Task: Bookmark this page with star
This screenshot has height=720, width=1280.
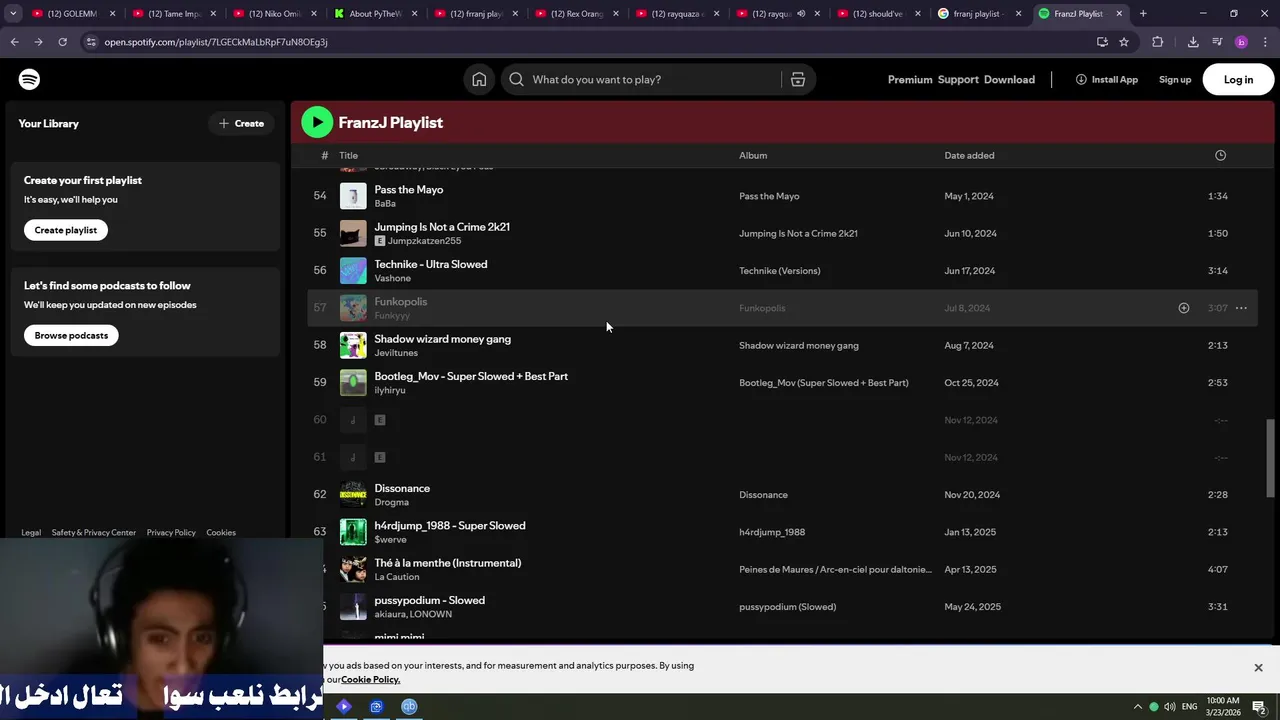Action: click(x=1124, y=42)
